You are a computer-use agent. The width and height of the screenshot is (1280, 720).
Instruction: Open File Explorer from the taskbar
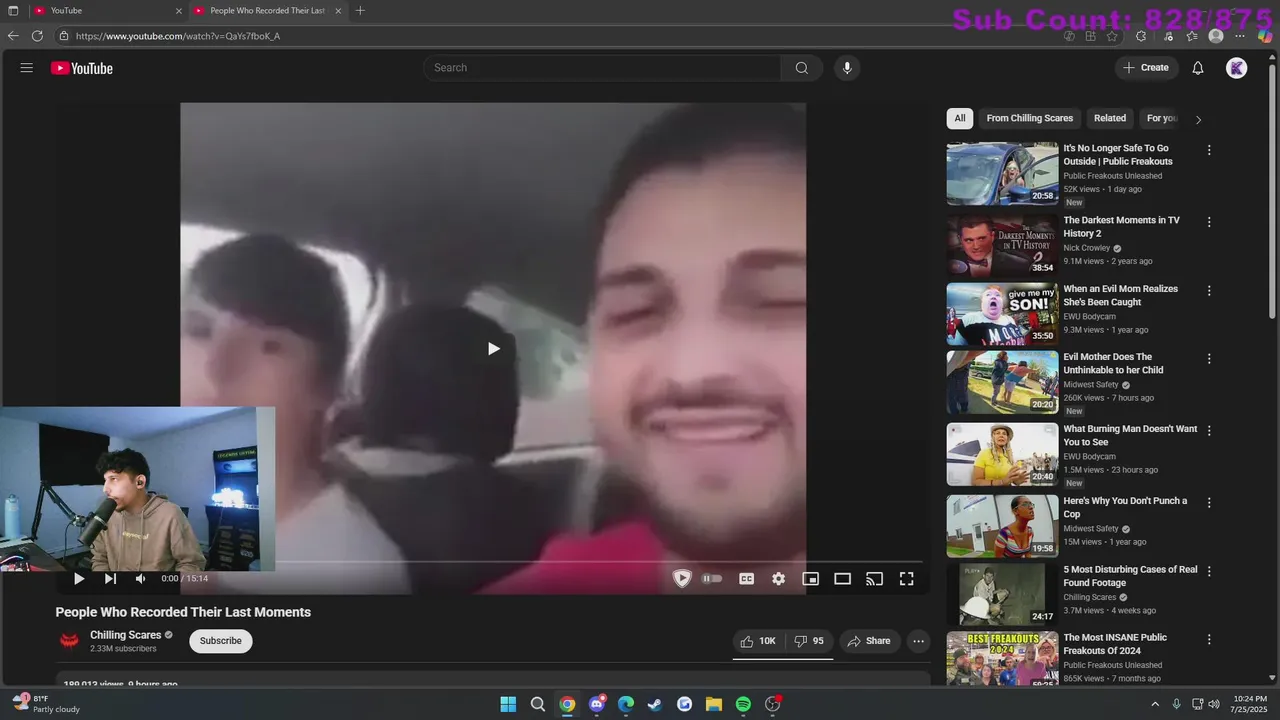714,704
